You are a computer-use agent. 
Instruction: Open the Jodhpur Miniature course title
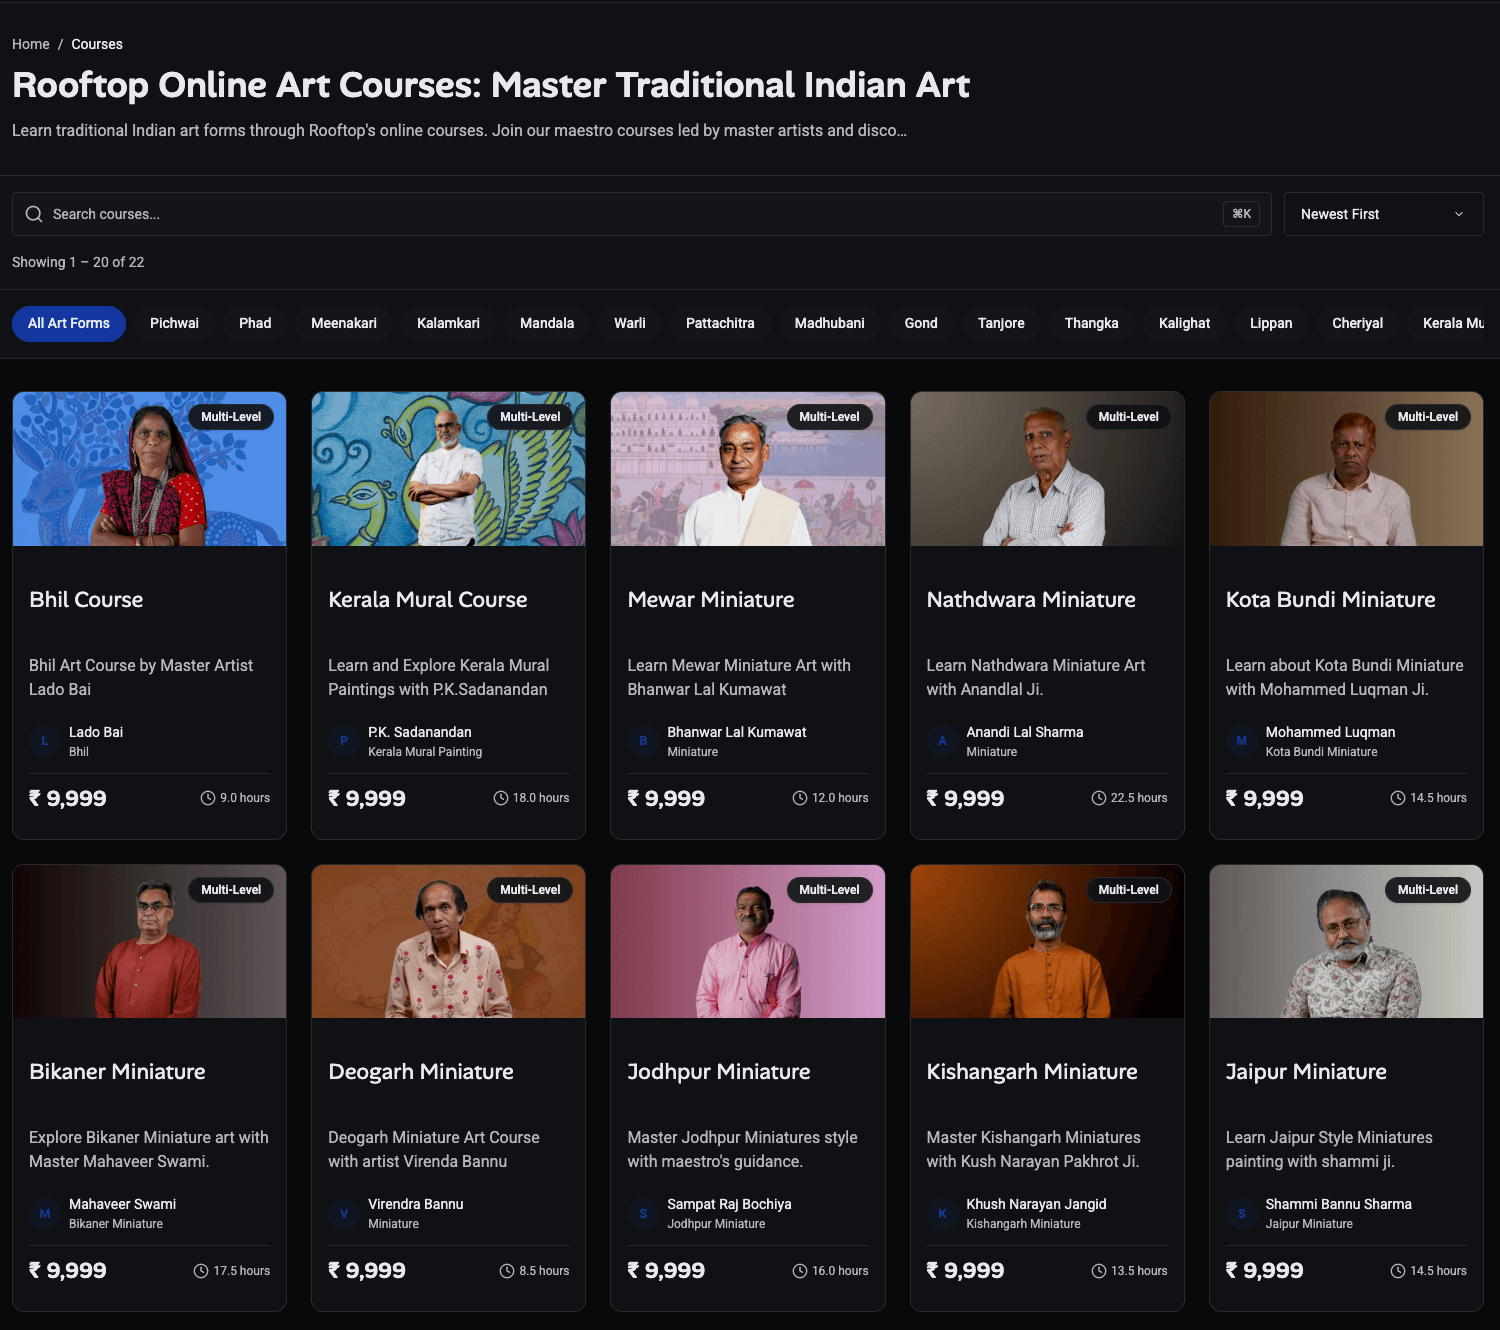pos(719,1072)
